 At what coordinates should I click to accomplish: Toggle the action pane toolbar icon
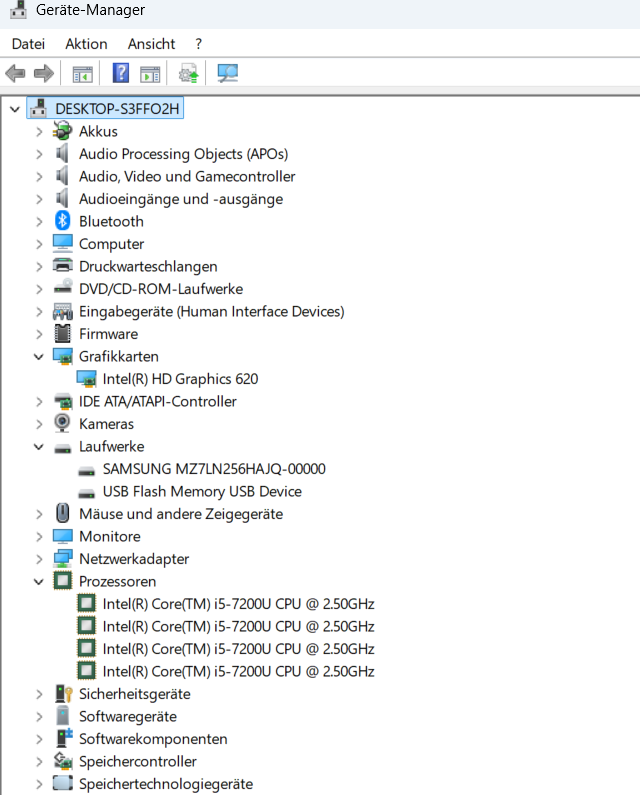click(x=150, y=74)
